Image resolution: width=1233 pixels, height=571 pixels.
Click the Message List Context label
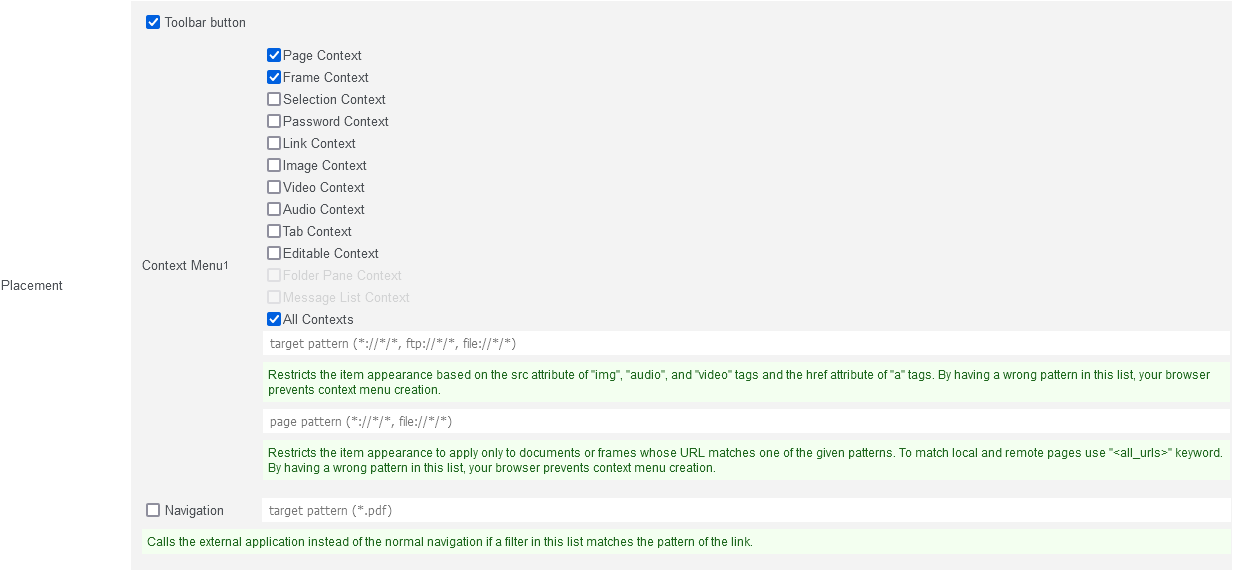click(346, 298)
